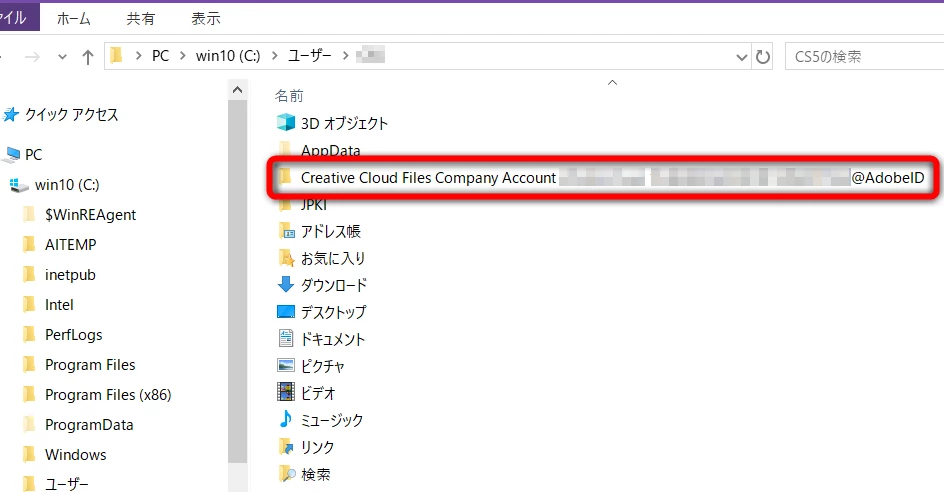
Task: Select ダウンロード in file list
Action: tap(334, 285)
